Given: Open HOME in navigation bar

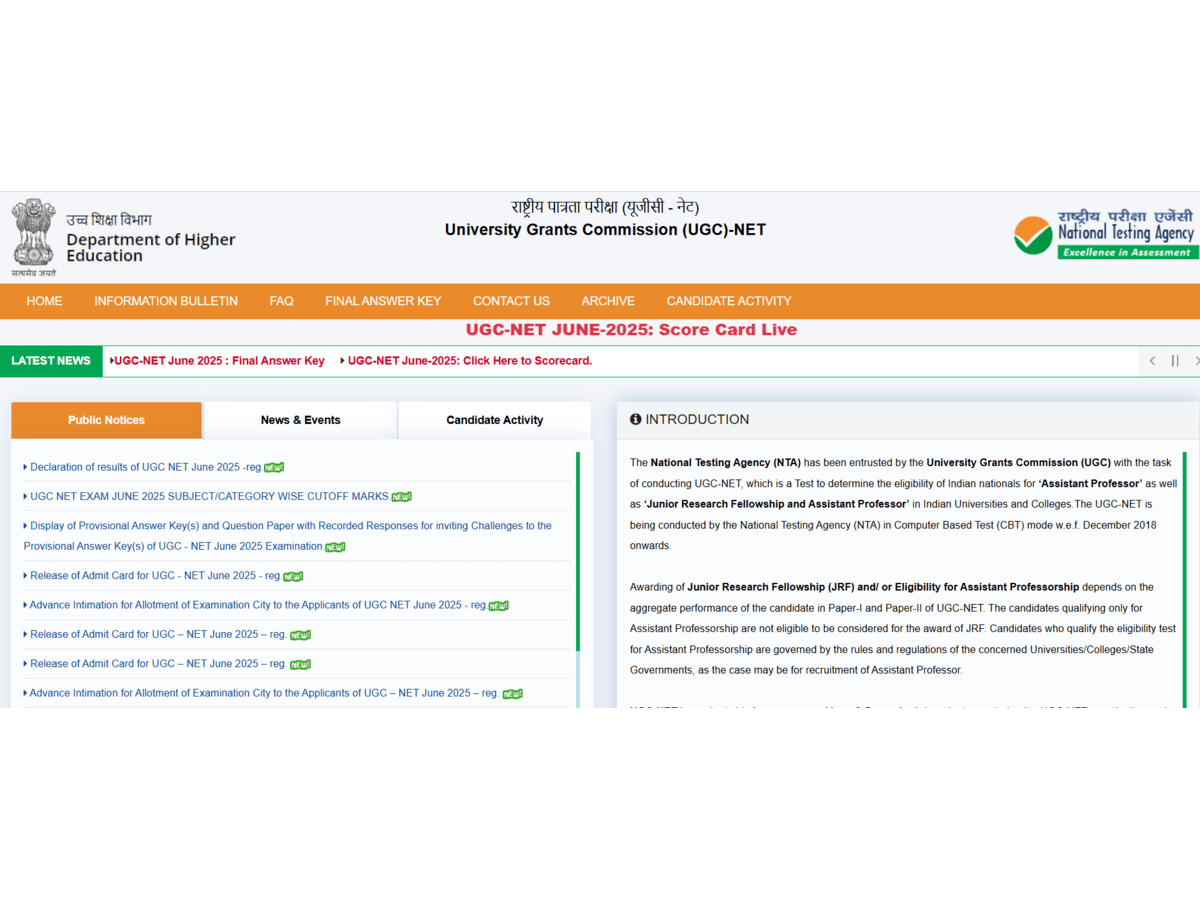Looking at the screenshot, I should tap(44, 301).
